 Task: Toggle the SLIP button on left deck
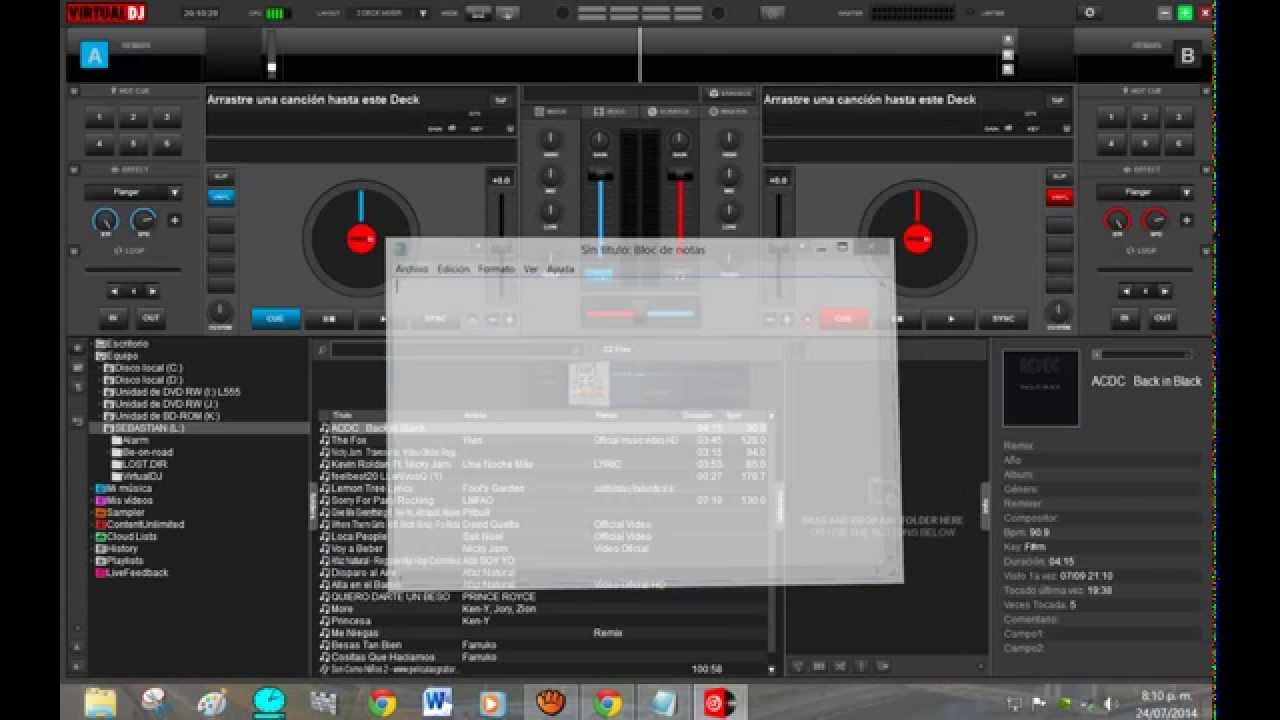coord(220,176)
